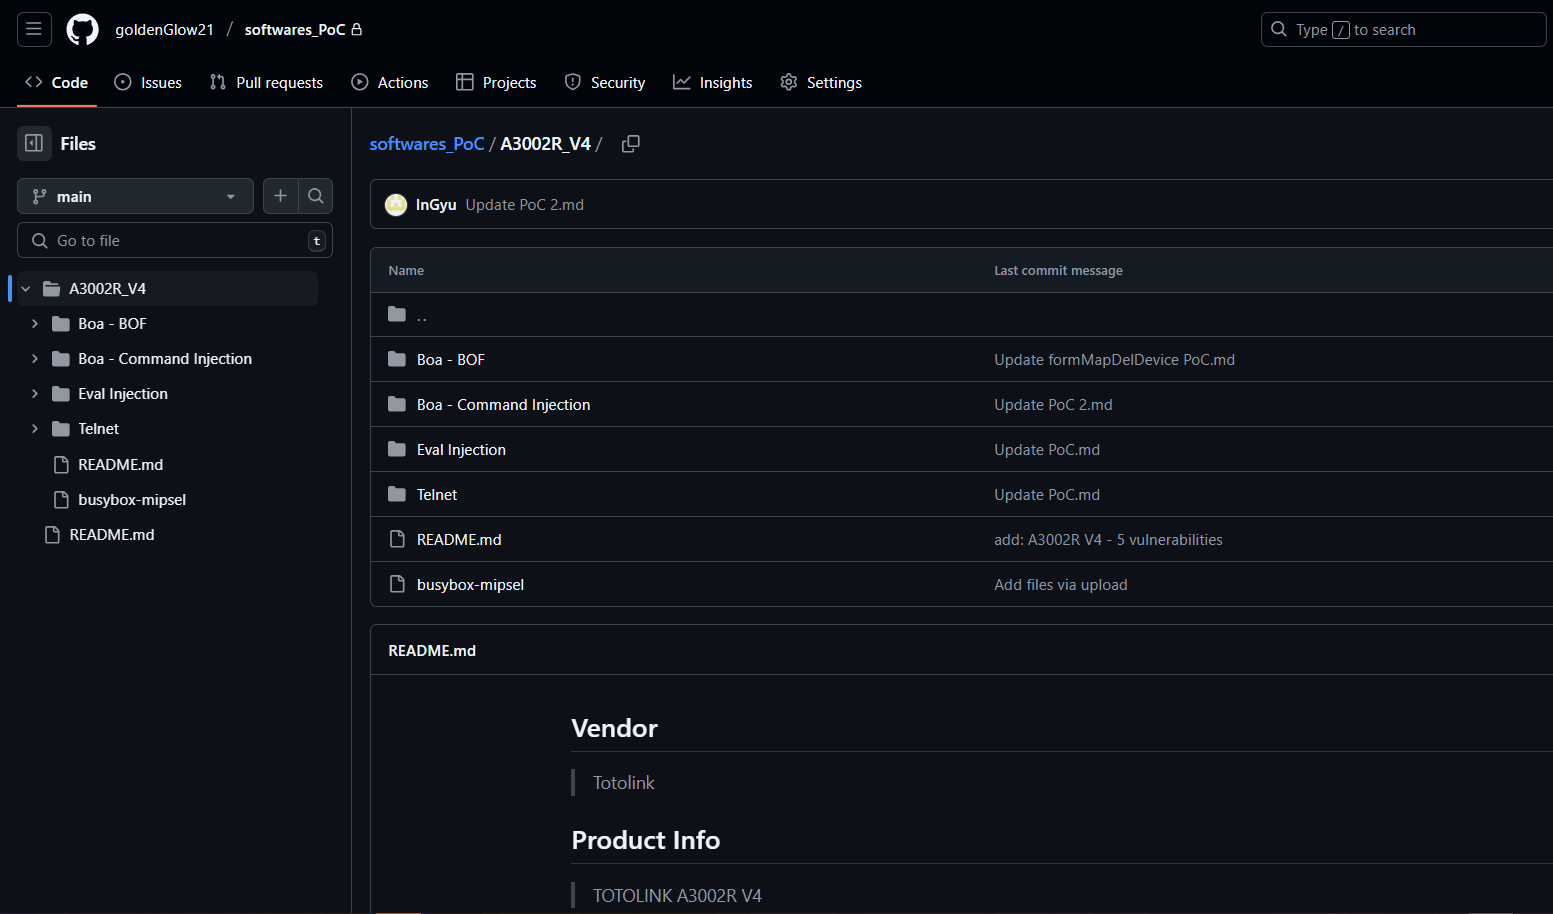Screen dimensions: 1553x914
Task: Open goldenGlow21 user profile link
Action: tap(165, 30)
